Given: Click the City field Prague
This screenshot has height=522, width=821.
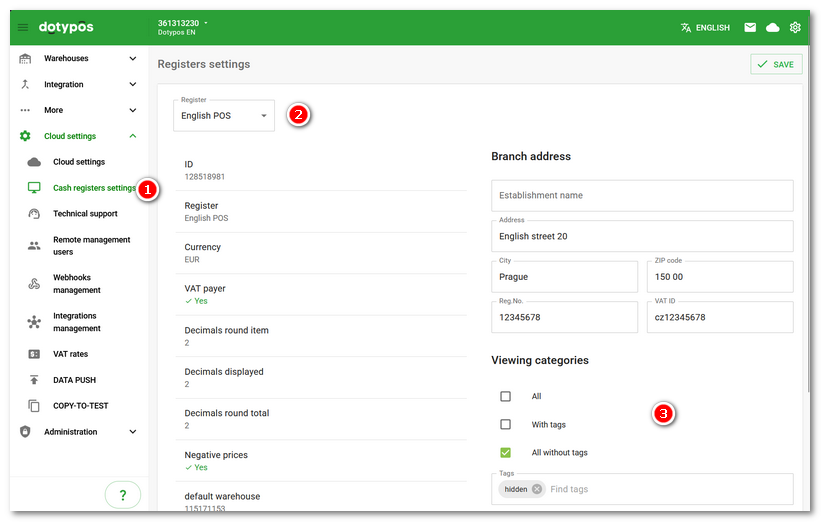Looking at the screenshot, I should (564, 276).
